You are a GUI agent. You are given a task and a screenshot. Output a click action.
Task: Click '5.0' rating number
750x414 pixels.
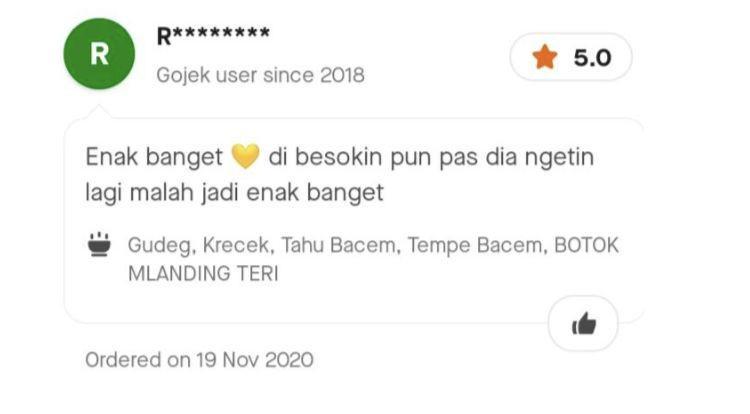[x=593, y=57]
